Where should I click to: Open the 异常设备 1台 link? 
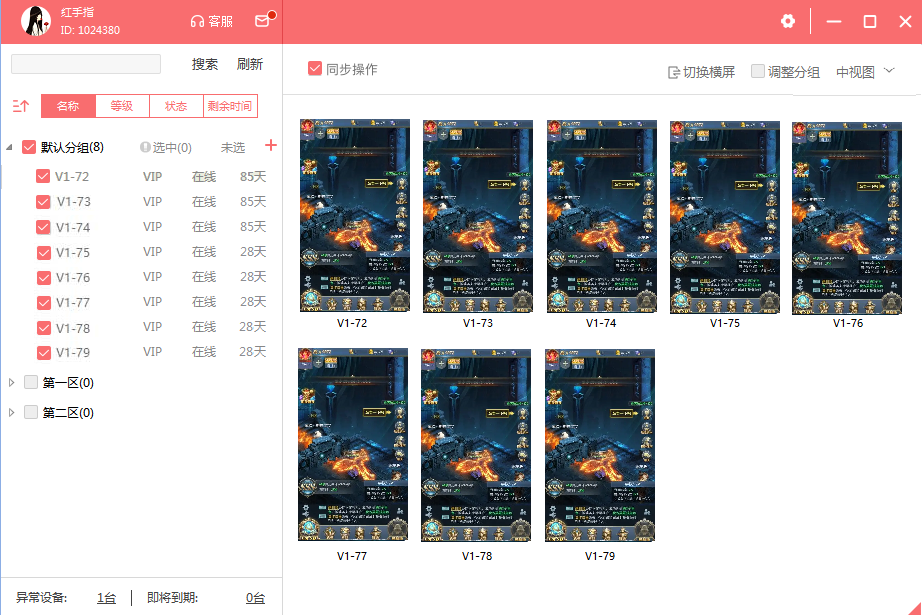[107, 598]
